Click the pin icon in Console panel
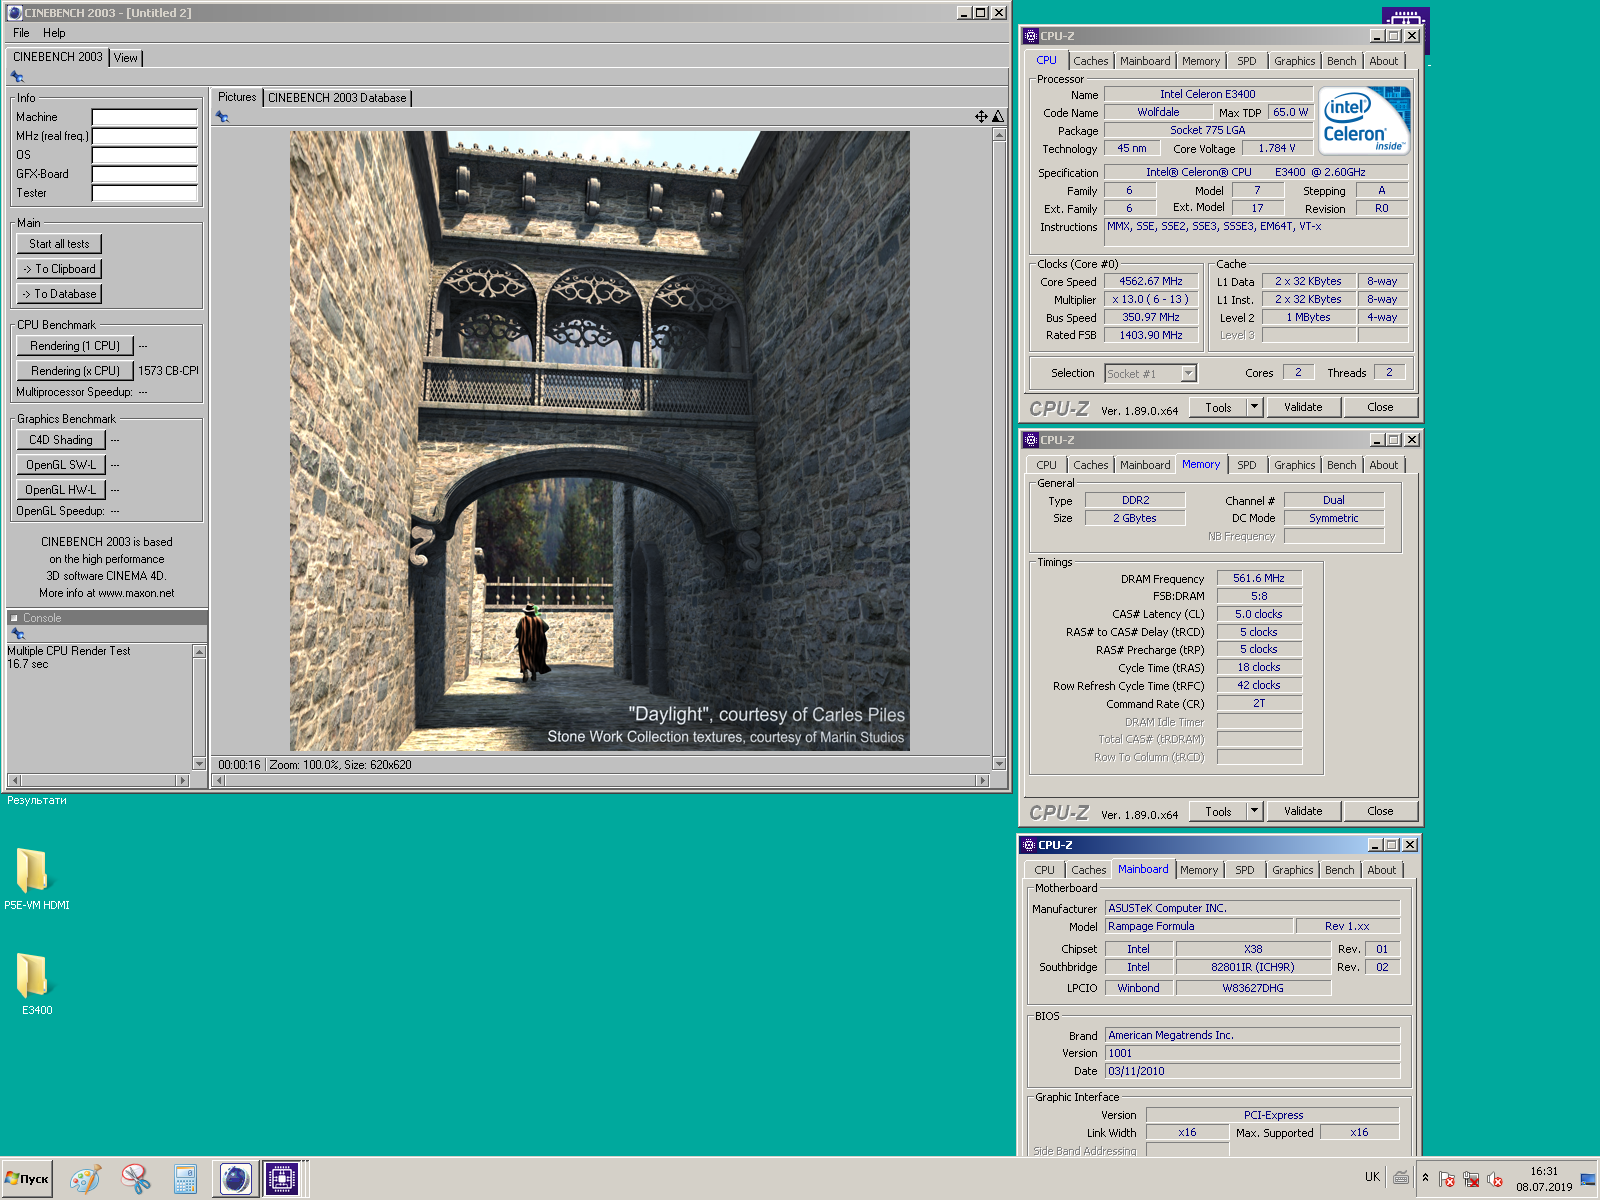 coord(17,634)
